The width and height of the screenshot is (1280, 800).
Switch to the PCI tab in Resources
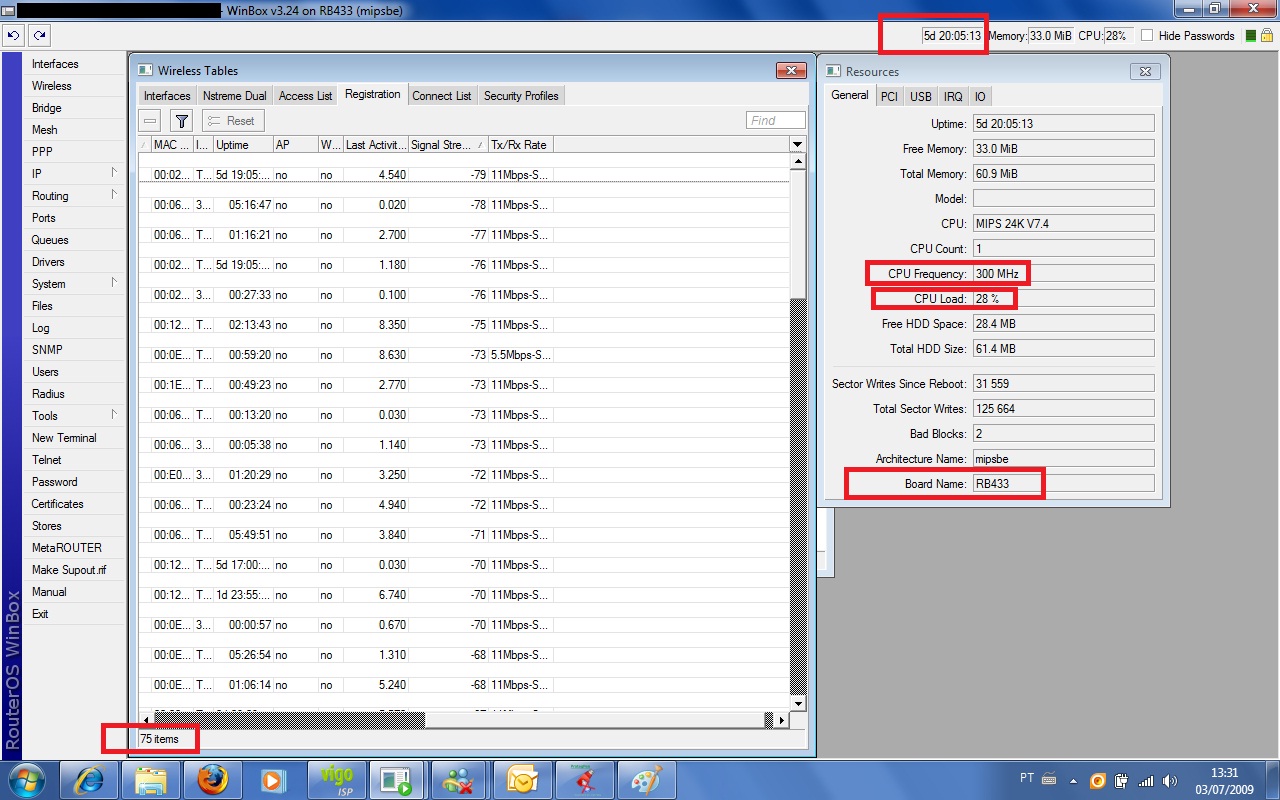(x=889, y=97)
